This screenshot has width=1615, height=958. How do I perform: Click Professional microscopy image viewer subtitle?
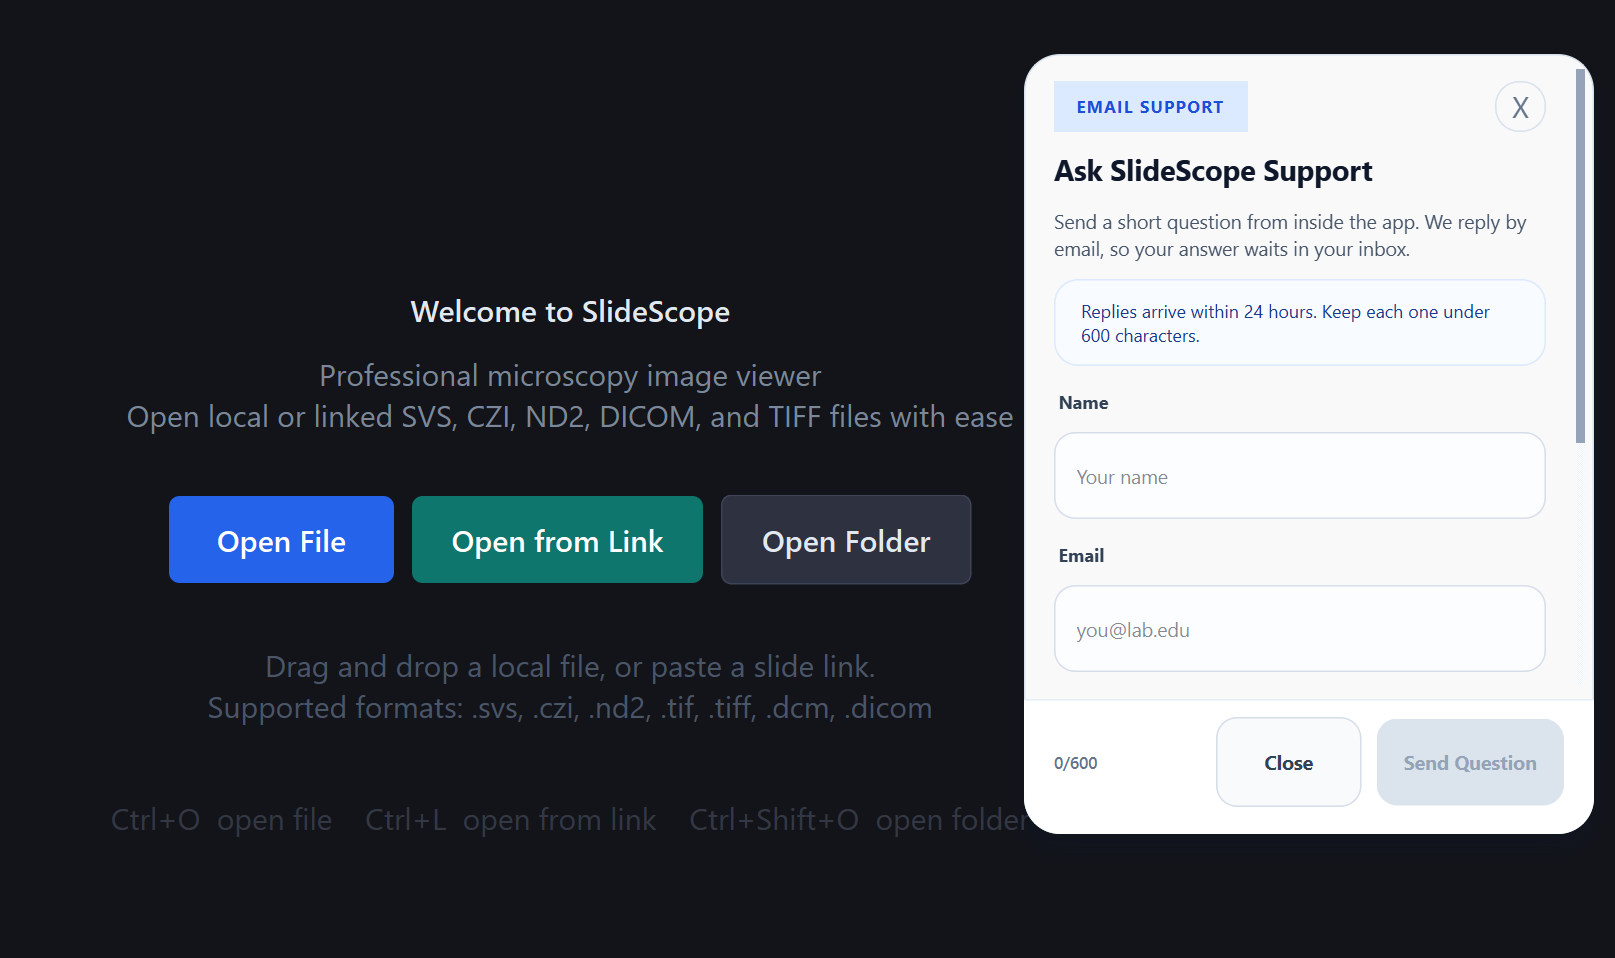pos(570,376)
